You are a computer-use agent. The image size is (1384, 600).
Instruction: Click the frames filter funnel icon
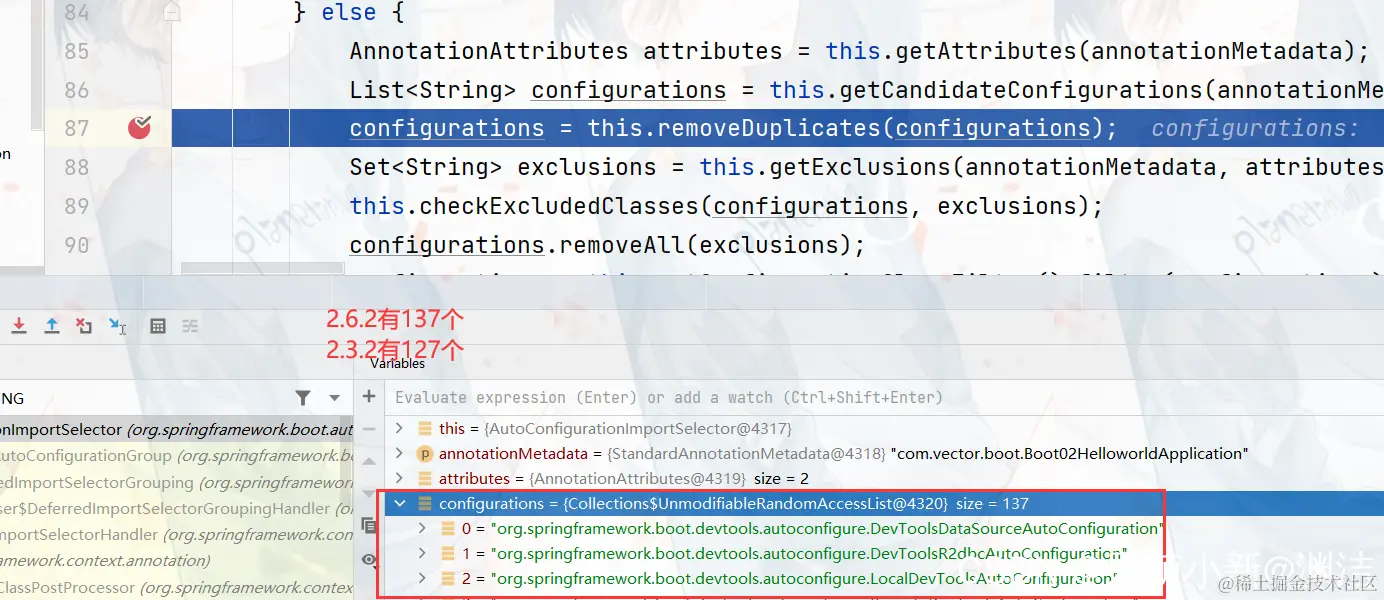pos(303,398)
